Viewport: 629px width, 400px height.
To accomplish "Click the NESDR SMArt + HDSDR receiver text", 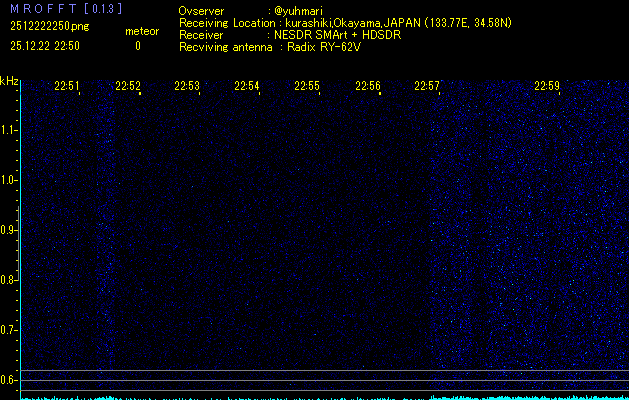I will (328, 34).
